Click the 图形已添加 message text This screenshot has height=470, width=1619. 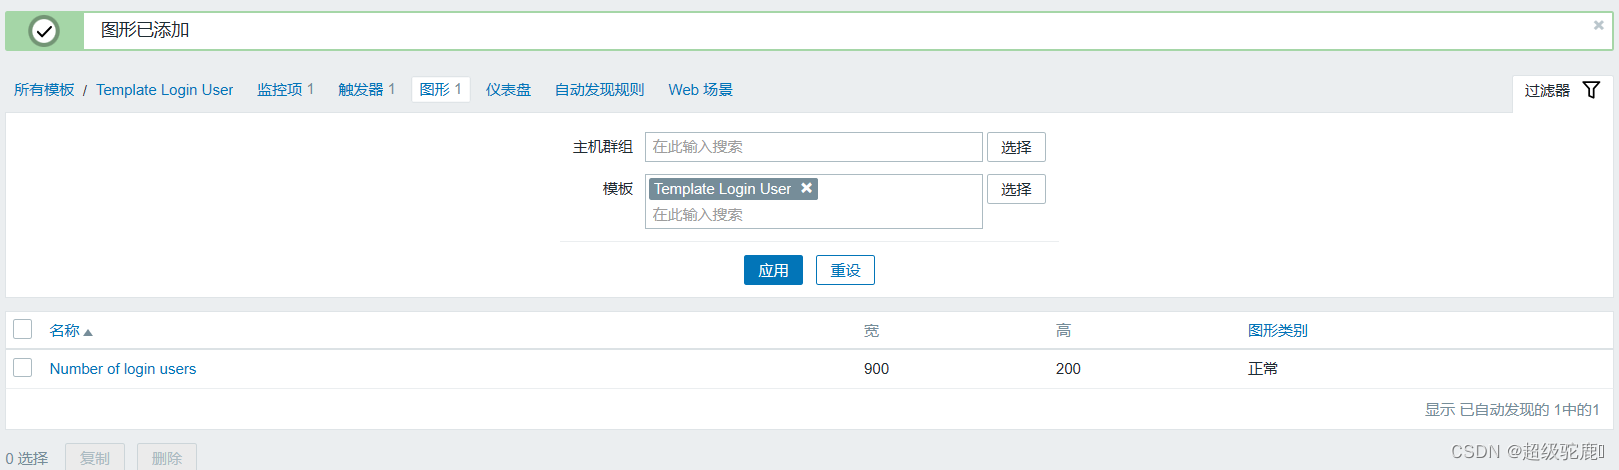(145, 31)
